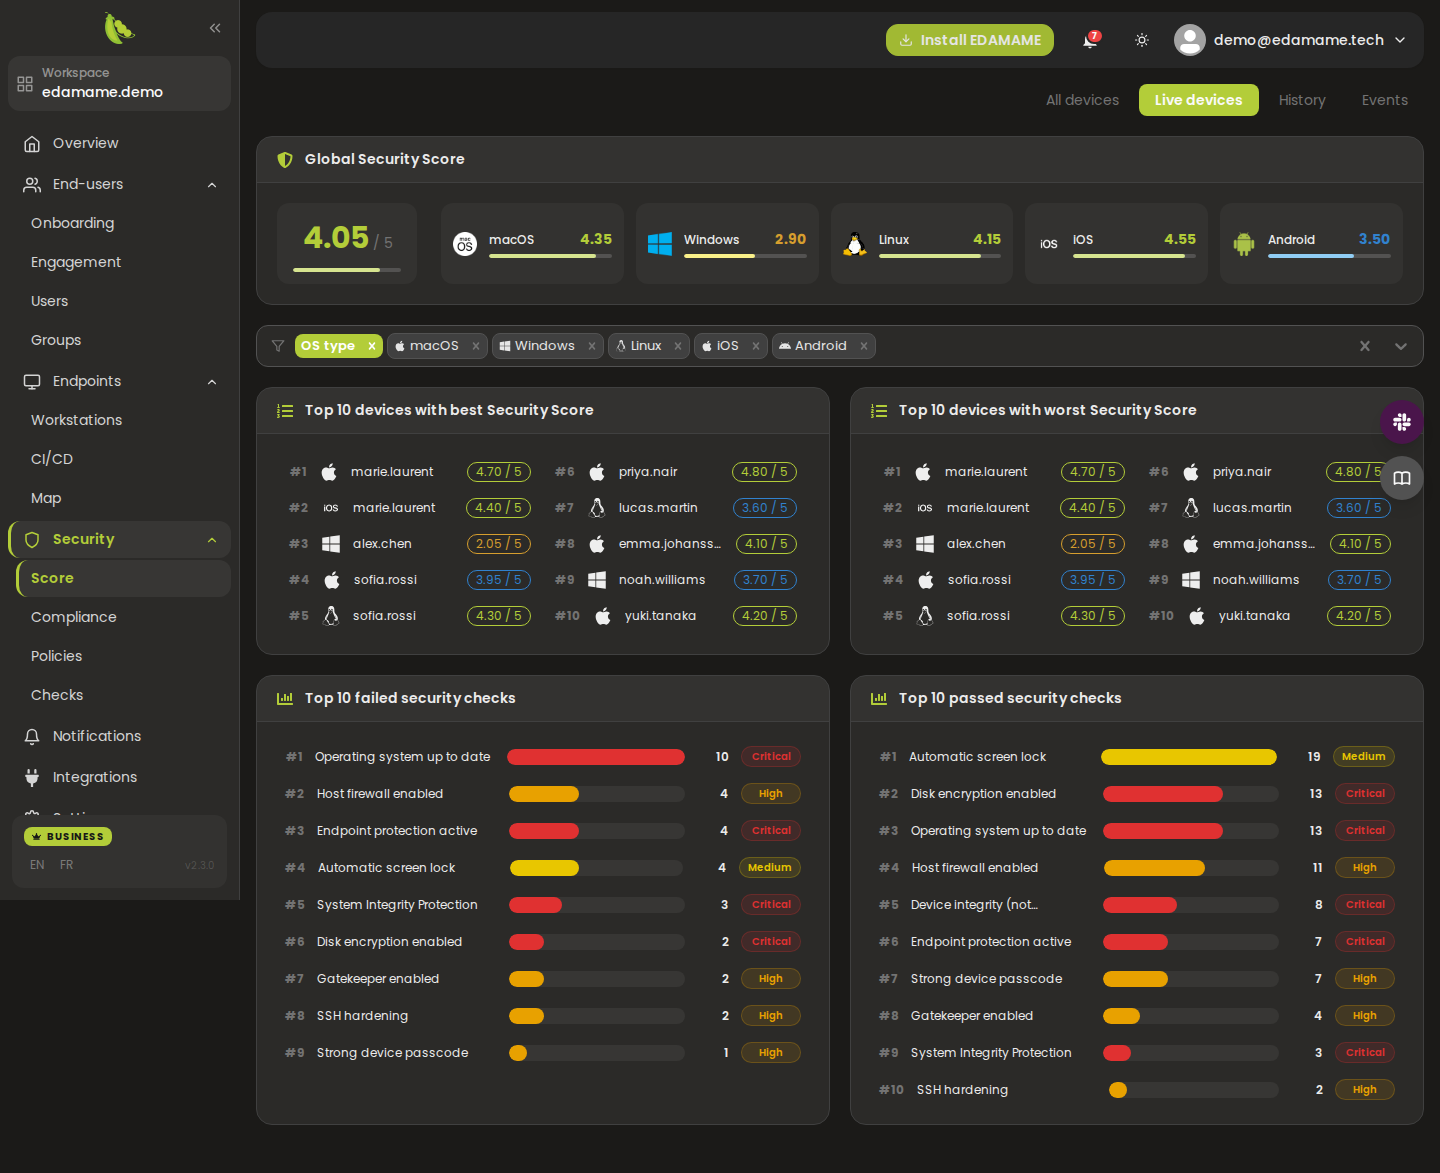Switch language to FR

click(66, 865)
